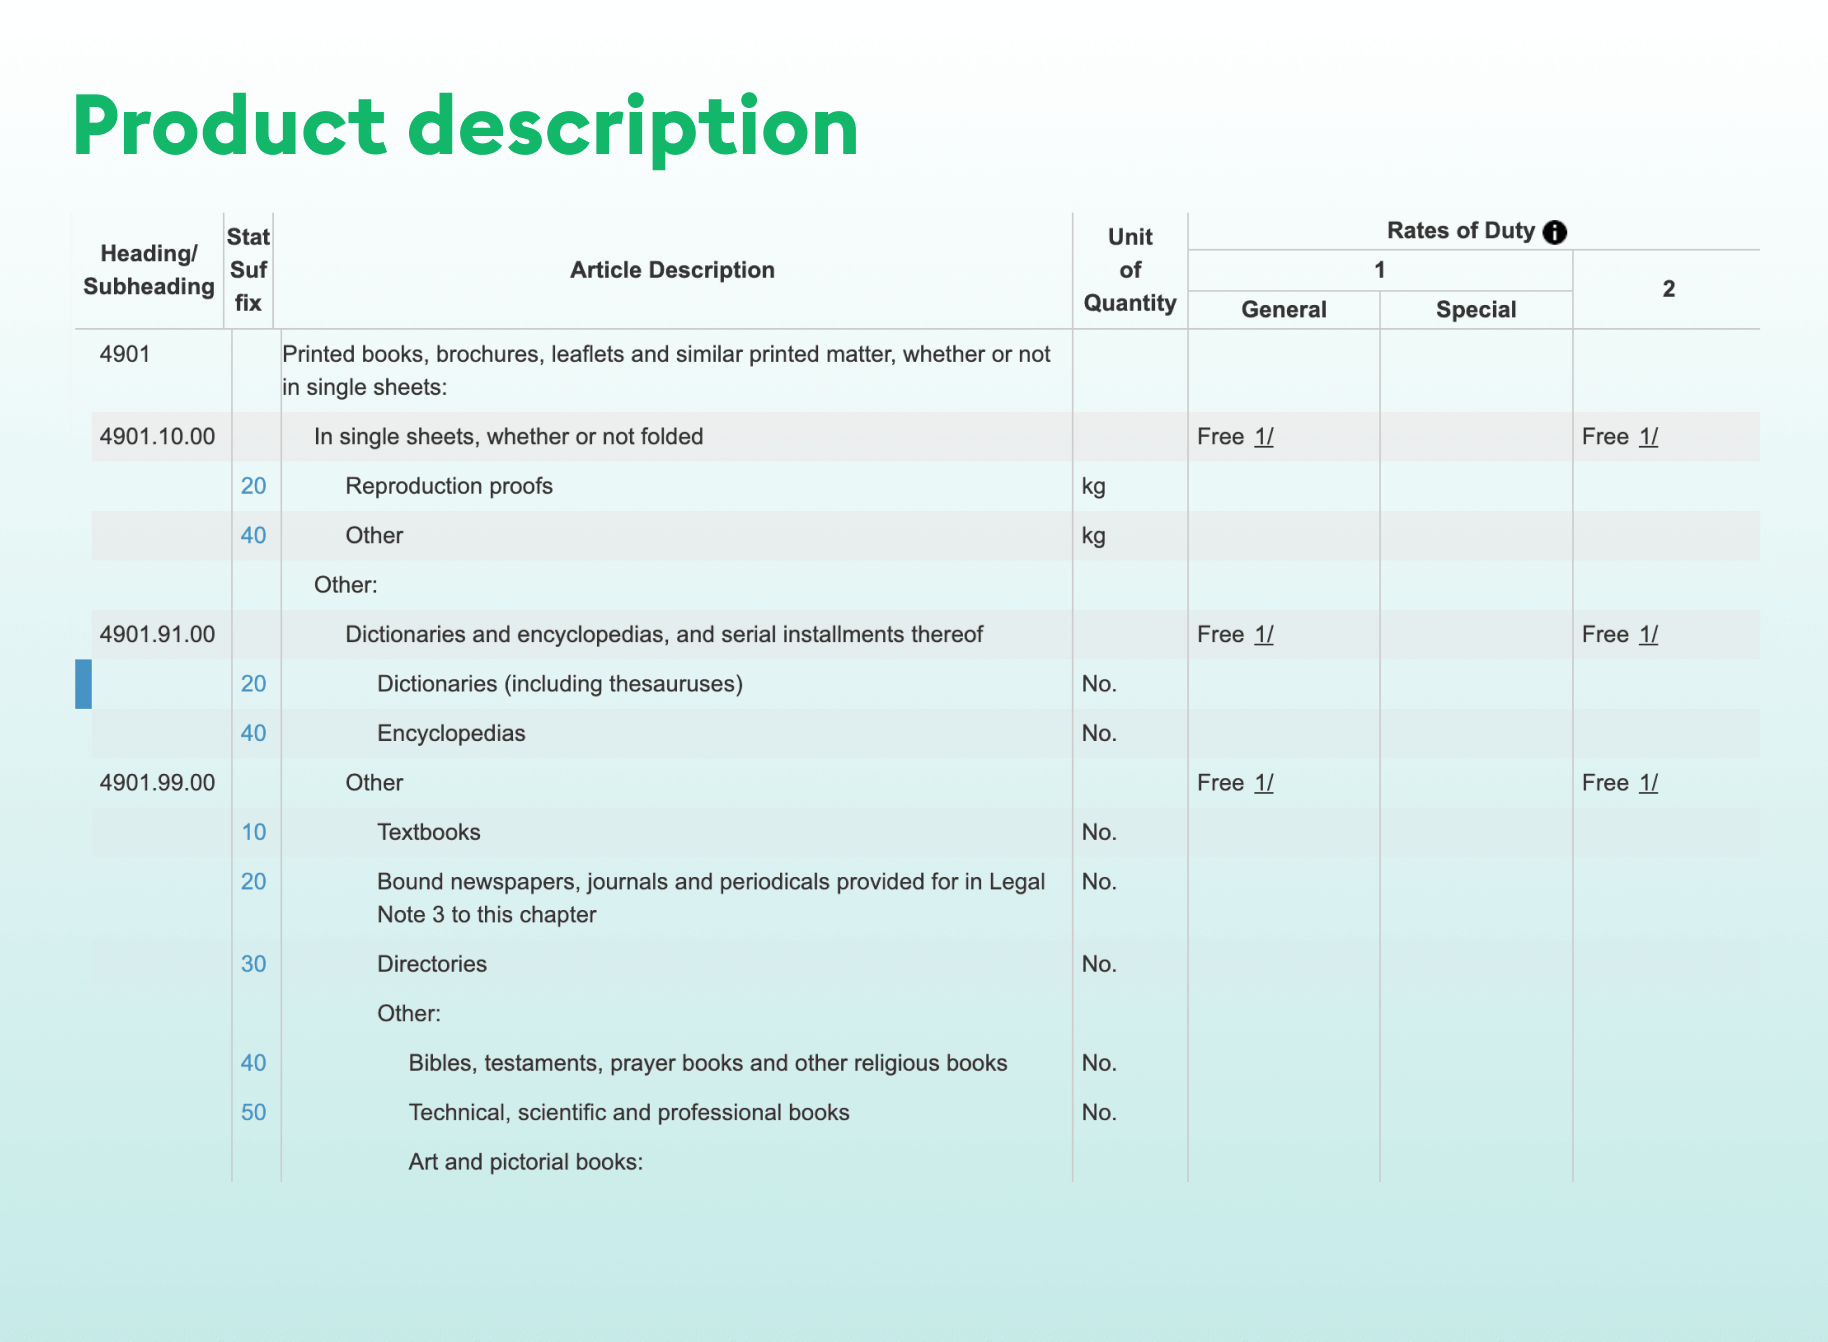Image resolution: width=1828 pixels, height=1342 pixels.
Task: Click General footnote 1/ for 4901.91.00
Action: click(1264, 635)
